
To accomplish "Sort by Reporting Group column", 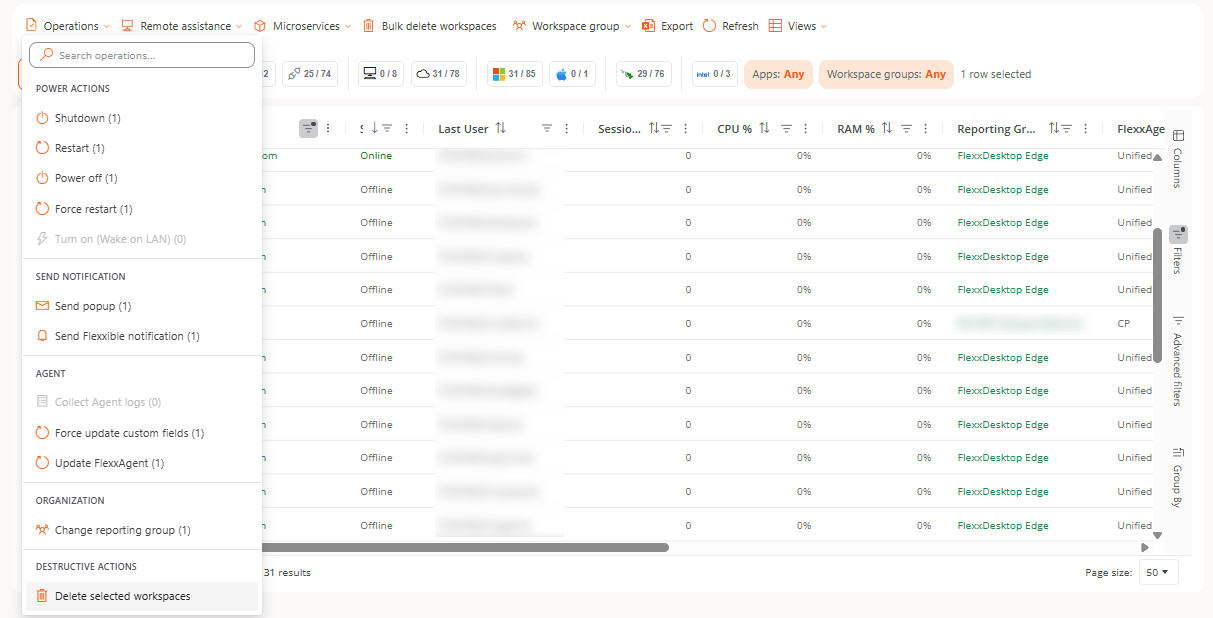I will point(1054,129).
